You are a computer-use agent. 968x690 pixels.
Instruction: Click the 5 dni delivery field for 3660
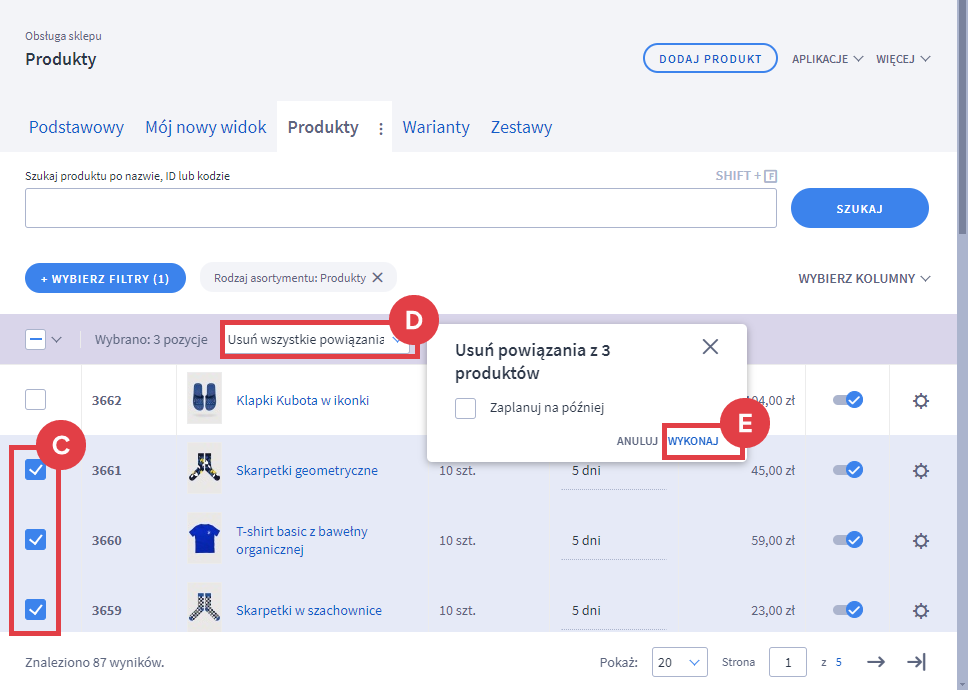614,542
